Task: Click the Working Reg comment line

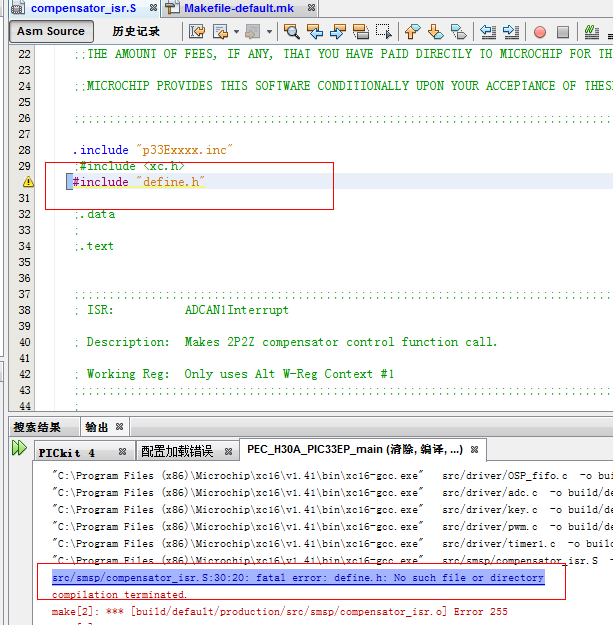Action: tap(234, 374)
